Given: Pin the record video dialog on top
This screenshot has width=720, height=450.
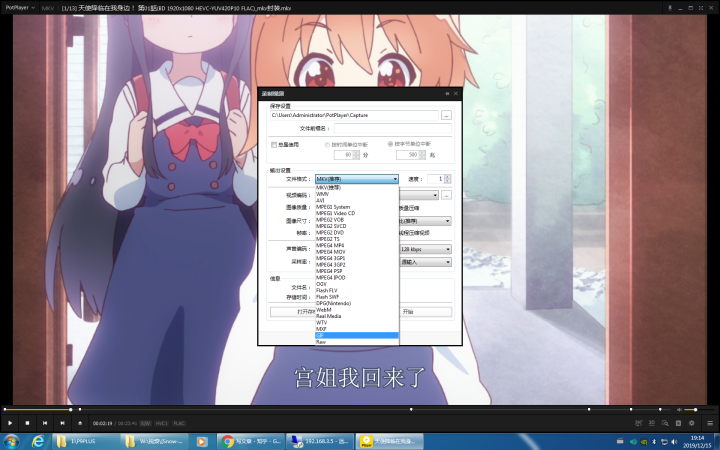Looking at the screenshot, I should [447, 94].
